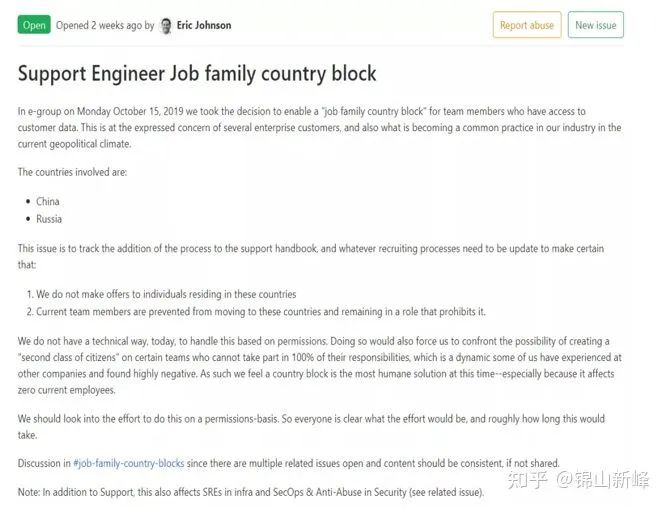Click paragraph starting "We do not have a technical"
667x508 pixels.
click(320, 365)
